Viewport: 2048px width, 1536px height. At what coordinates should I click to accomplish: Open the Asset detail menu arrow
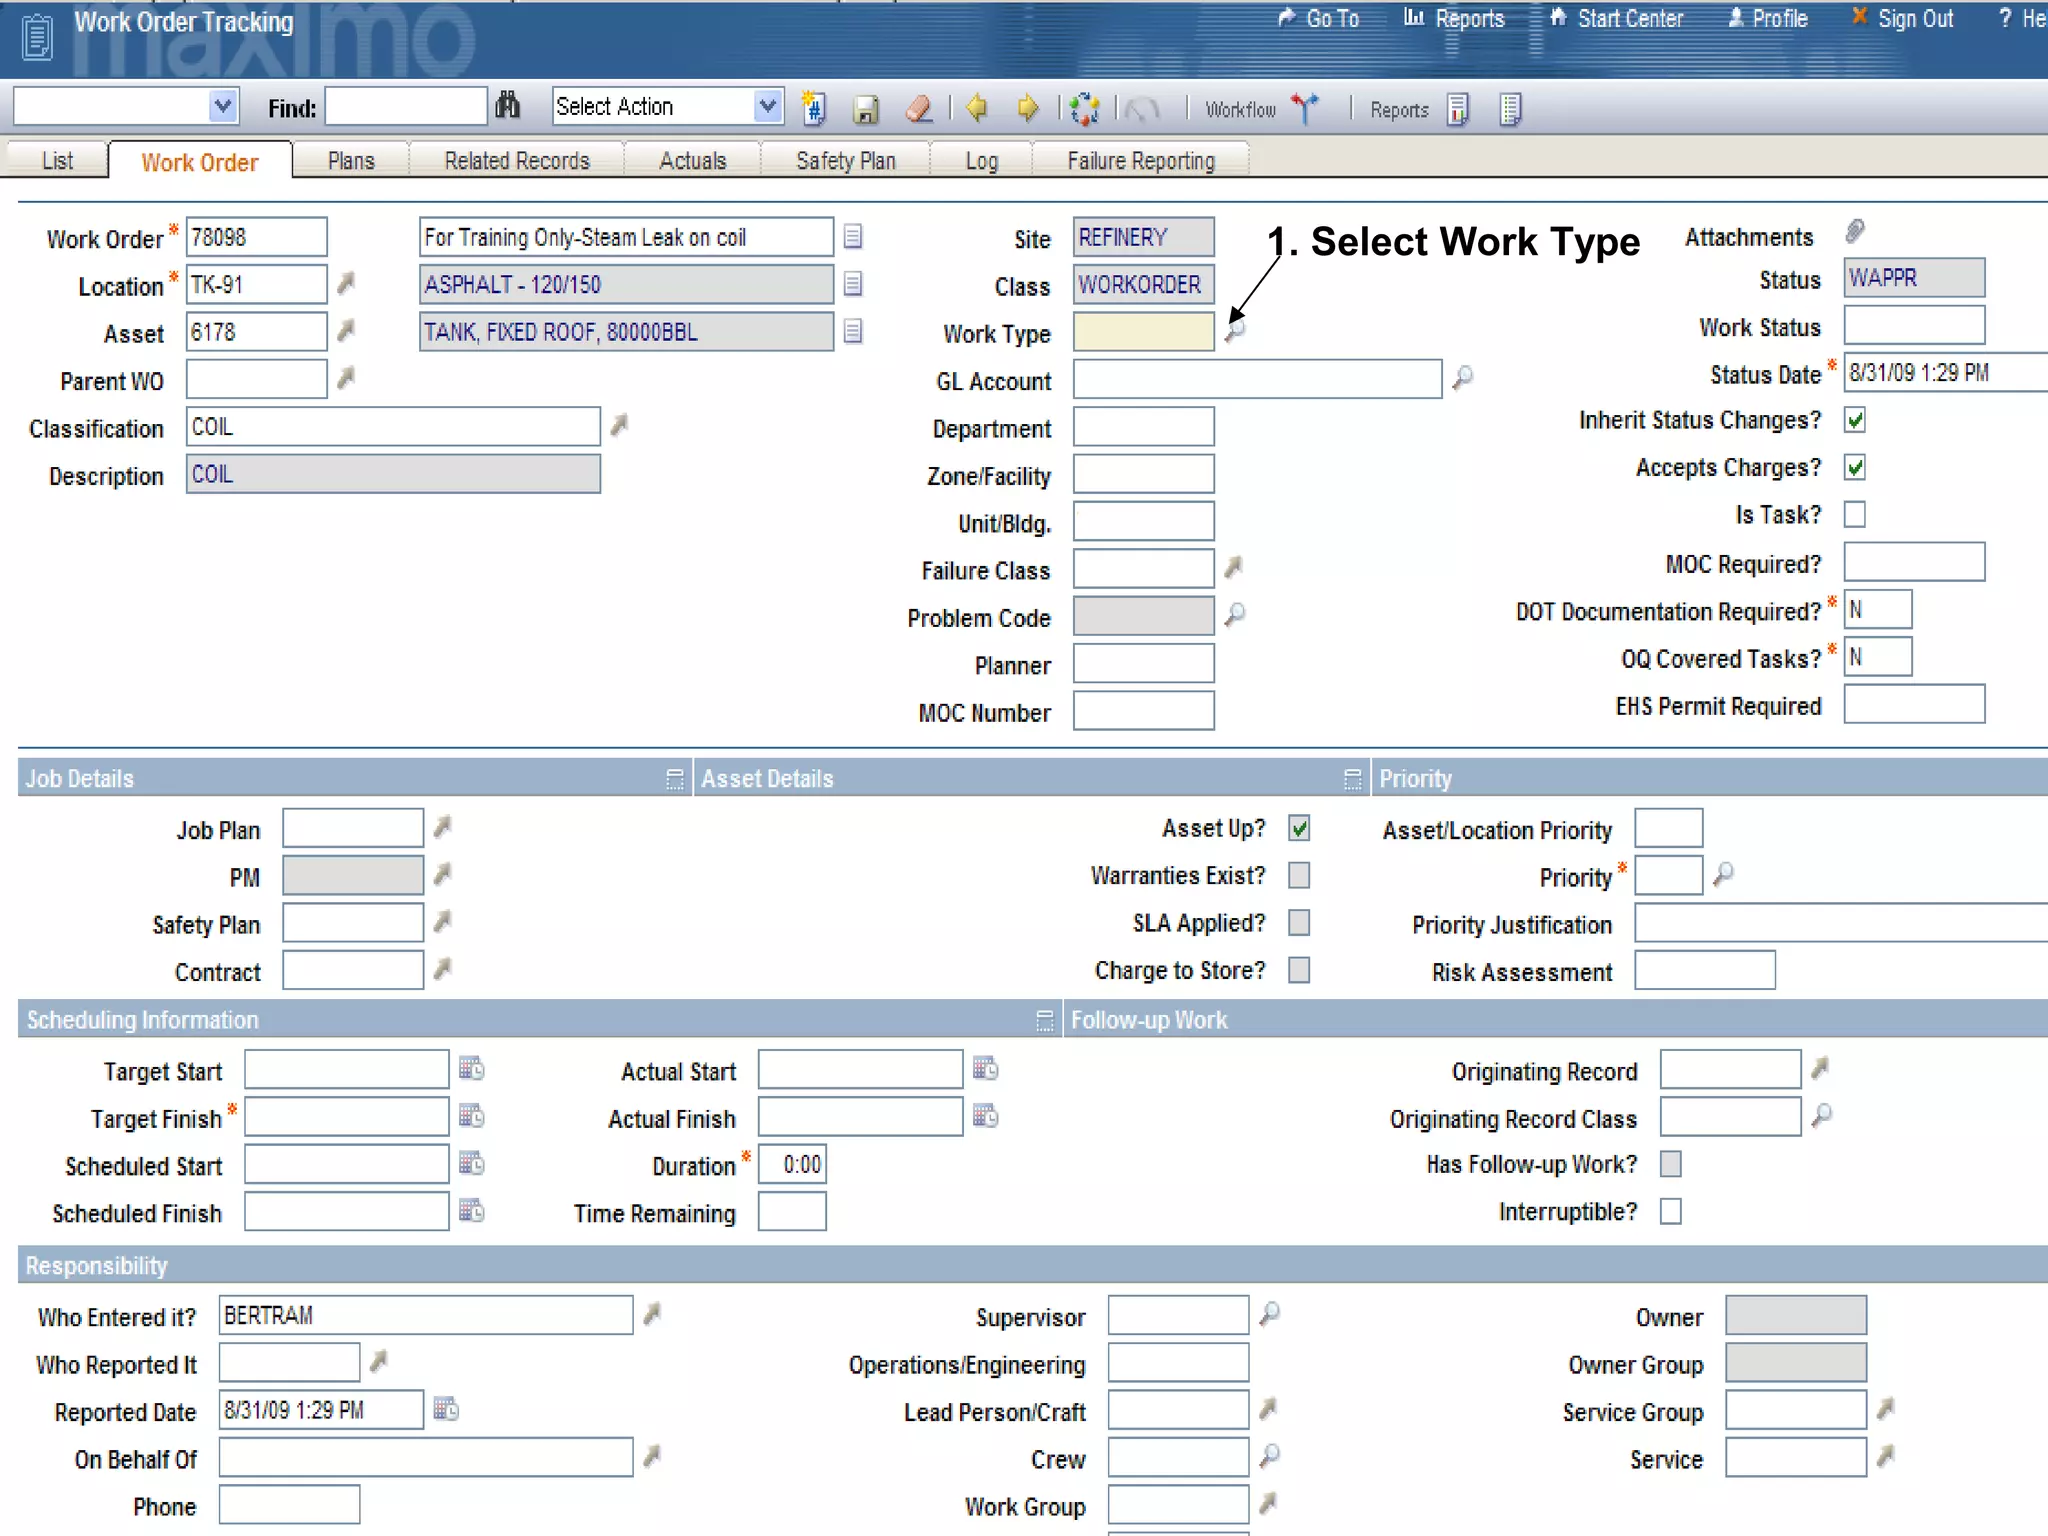point(346,330)
